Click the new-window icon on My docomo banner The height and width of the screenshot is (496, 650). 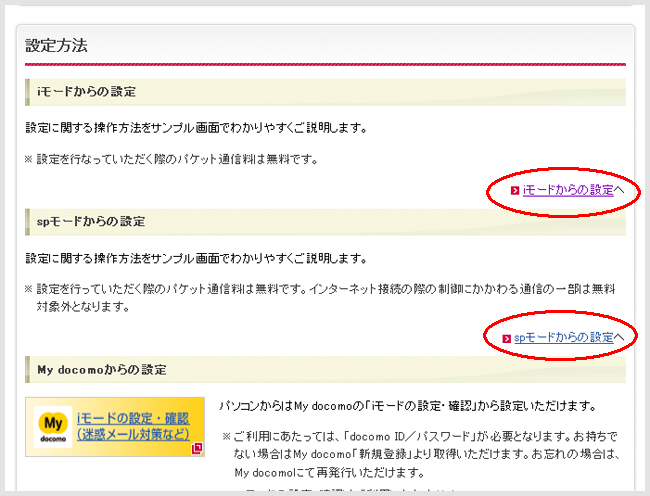pyautogui.click(x=197, y=448)
